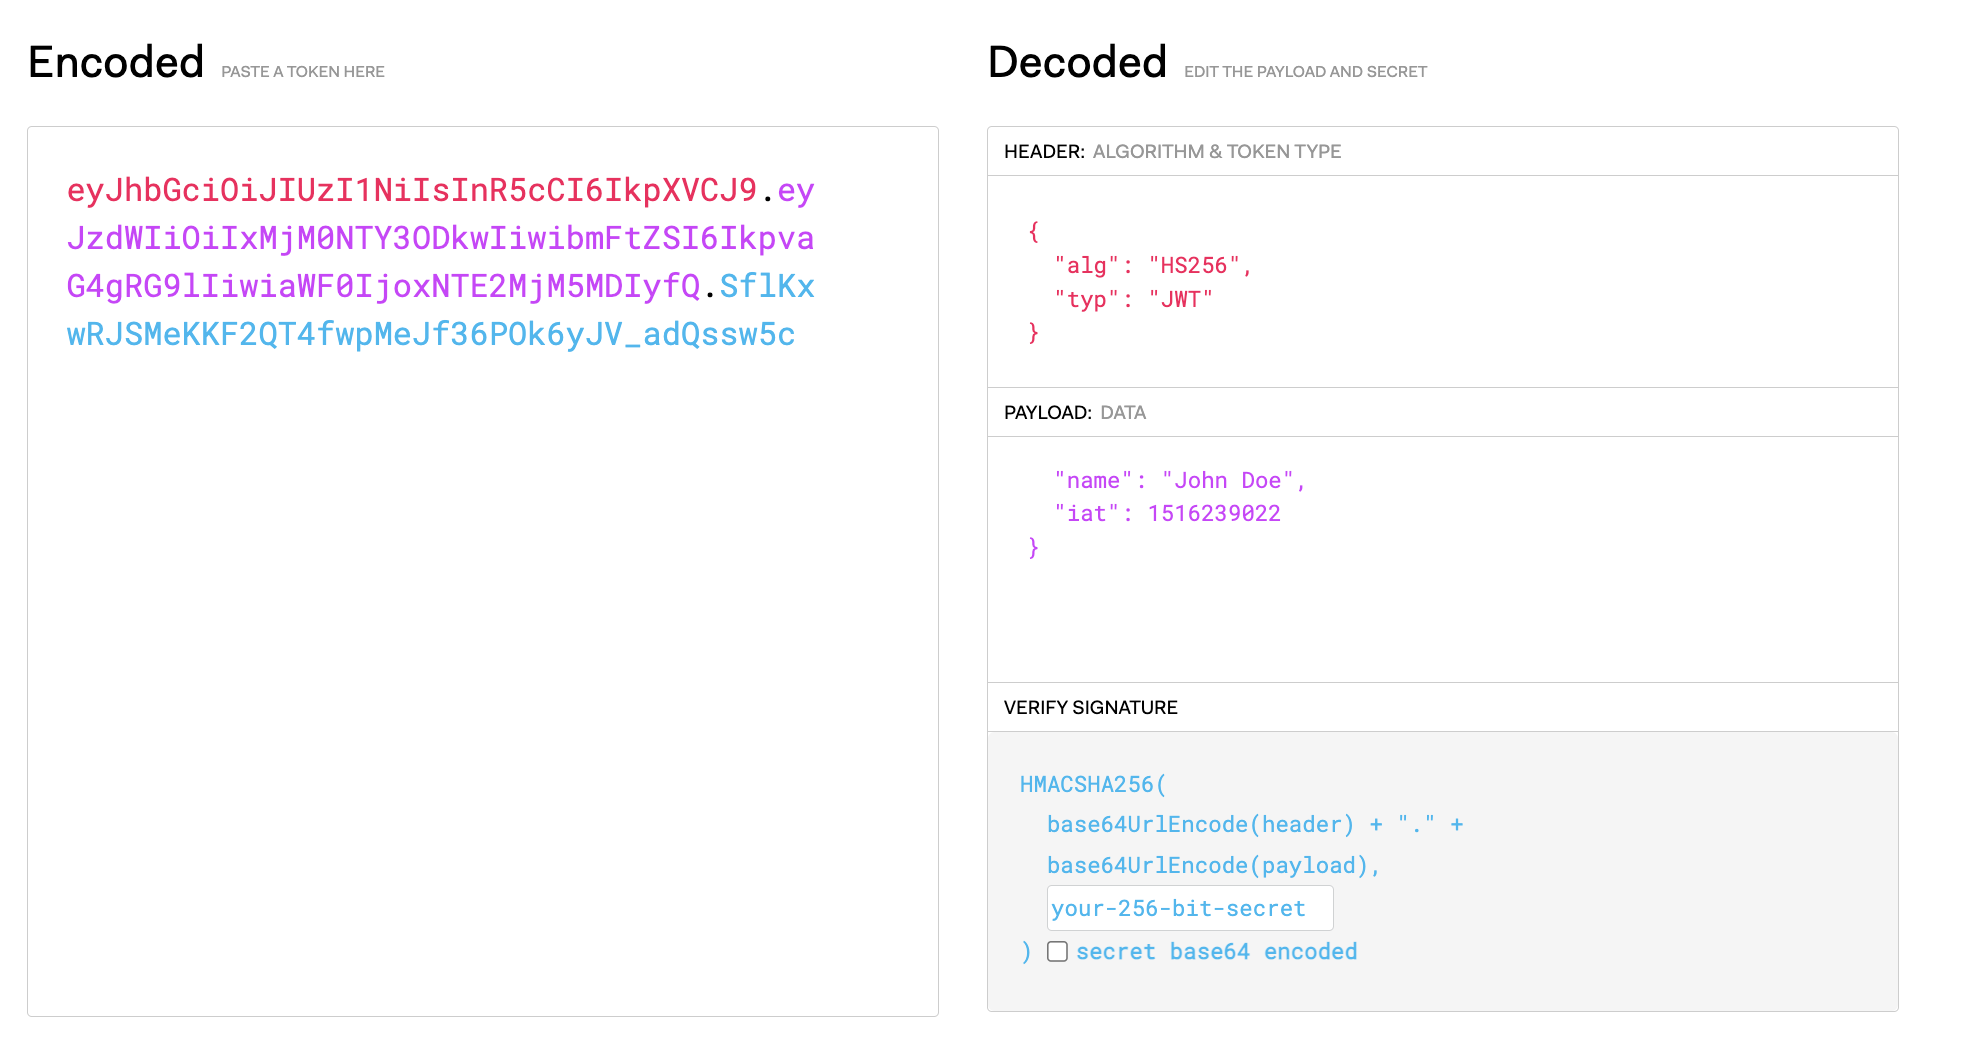Viewport: 1962px width, 1042px height.
Task: Click the closing brace of payload JSON
Action: (1034, 547)
